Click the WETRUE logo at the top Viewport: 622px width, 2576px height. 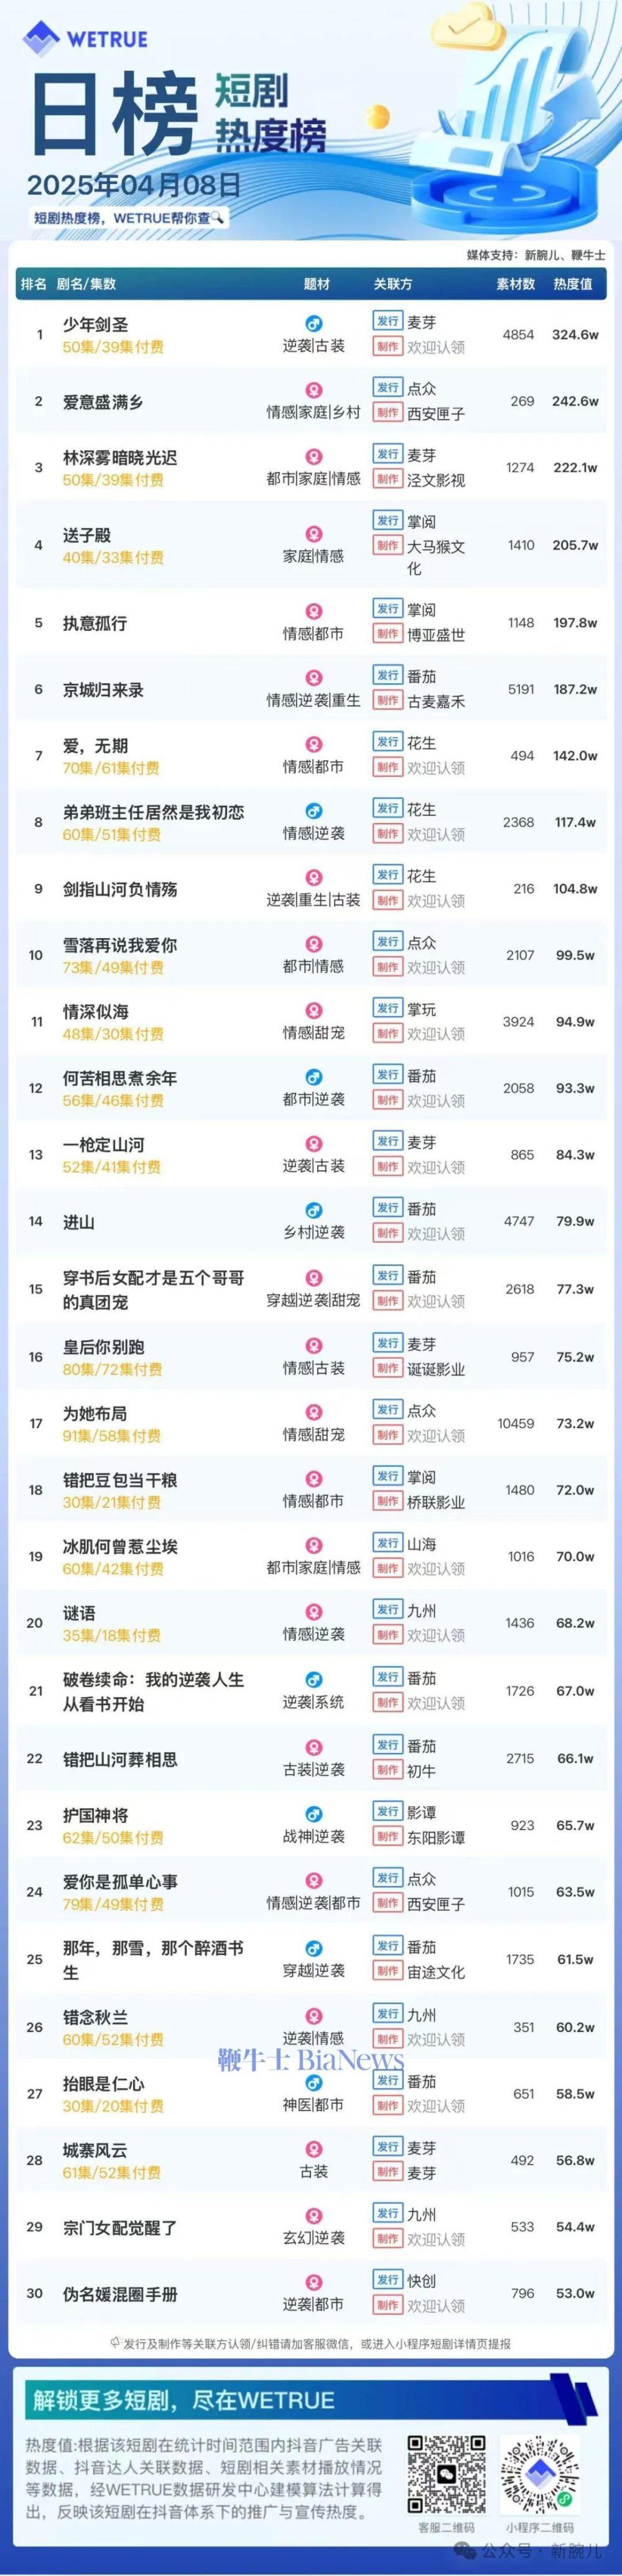(x=85, y=39)
